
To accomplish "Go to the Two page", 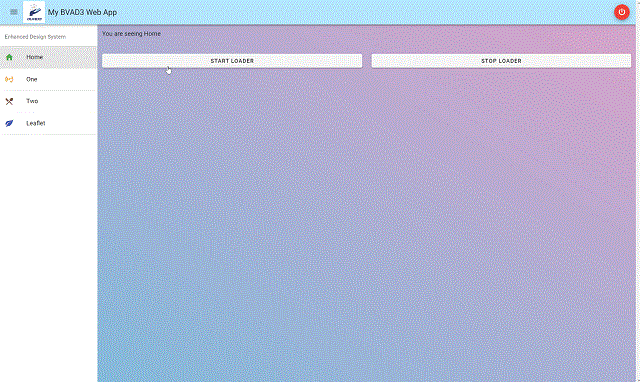I will click(49, 101).
